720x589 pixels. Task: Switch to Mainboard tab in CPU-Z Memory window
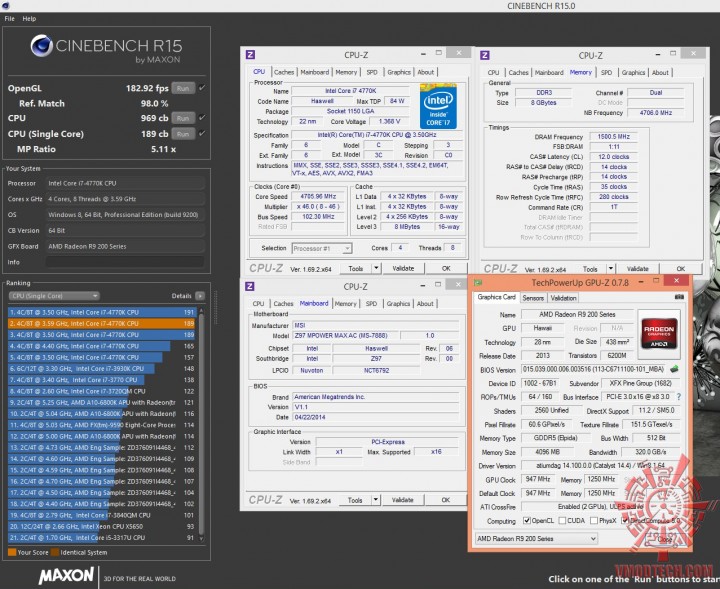[549, 73]
